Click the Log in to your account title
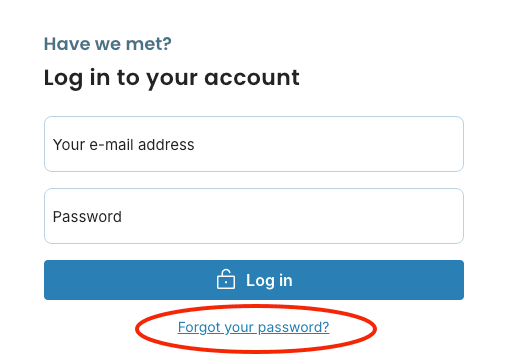Viewport: 510px width, 360px height. click(x=172, y=78)
